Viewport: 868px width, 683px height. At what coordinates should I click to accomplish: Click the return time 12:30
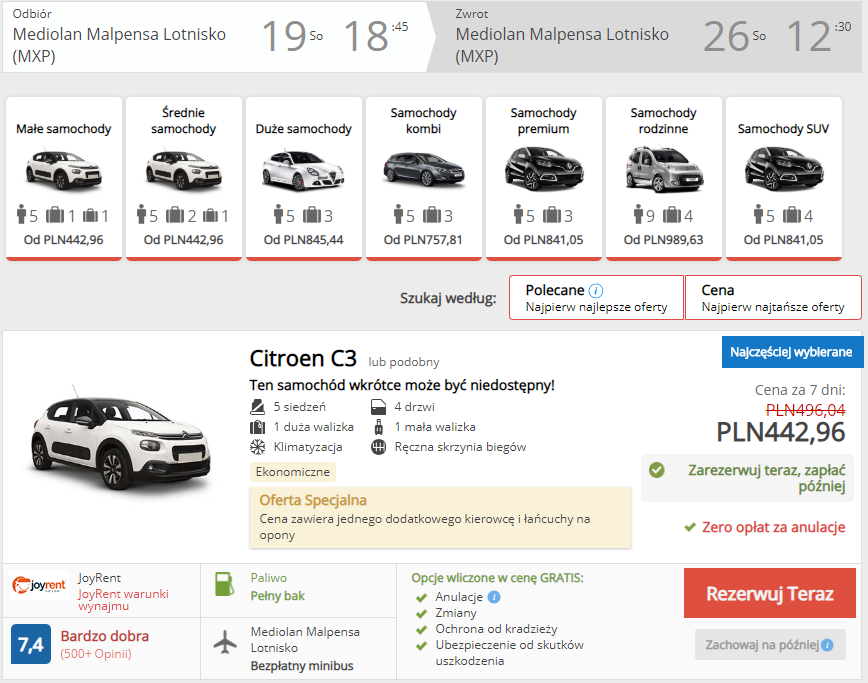click(x=819, y=36)
